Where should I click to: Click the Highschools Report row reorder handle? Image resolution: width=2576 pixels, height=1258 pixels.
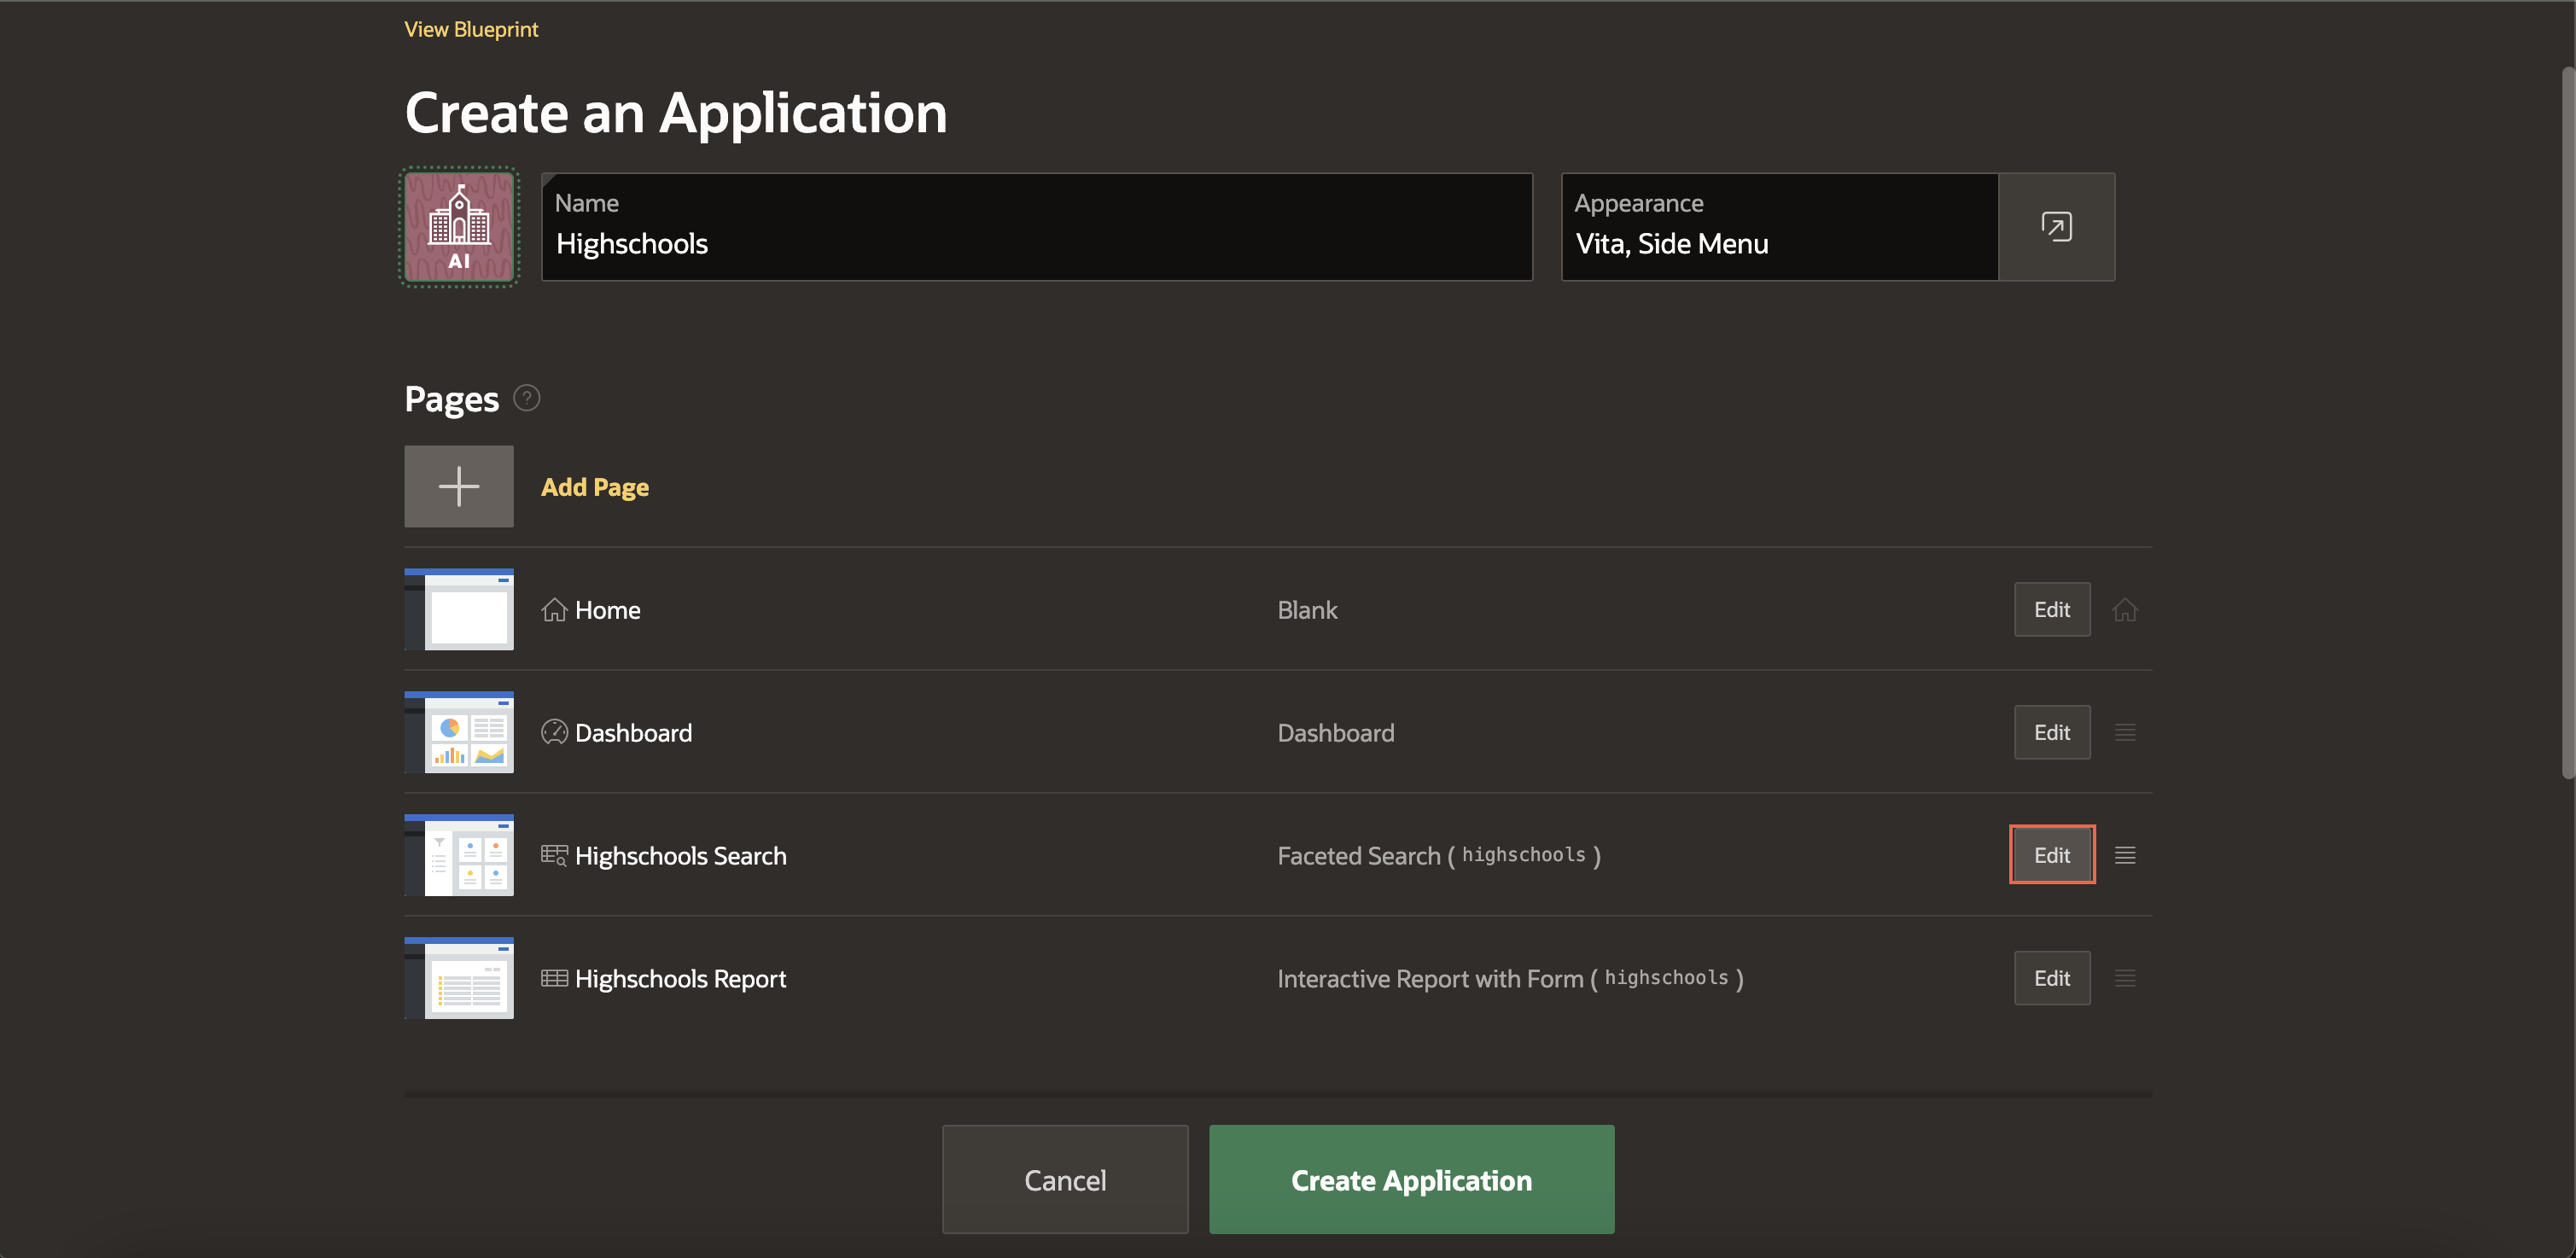(2125, 978)
